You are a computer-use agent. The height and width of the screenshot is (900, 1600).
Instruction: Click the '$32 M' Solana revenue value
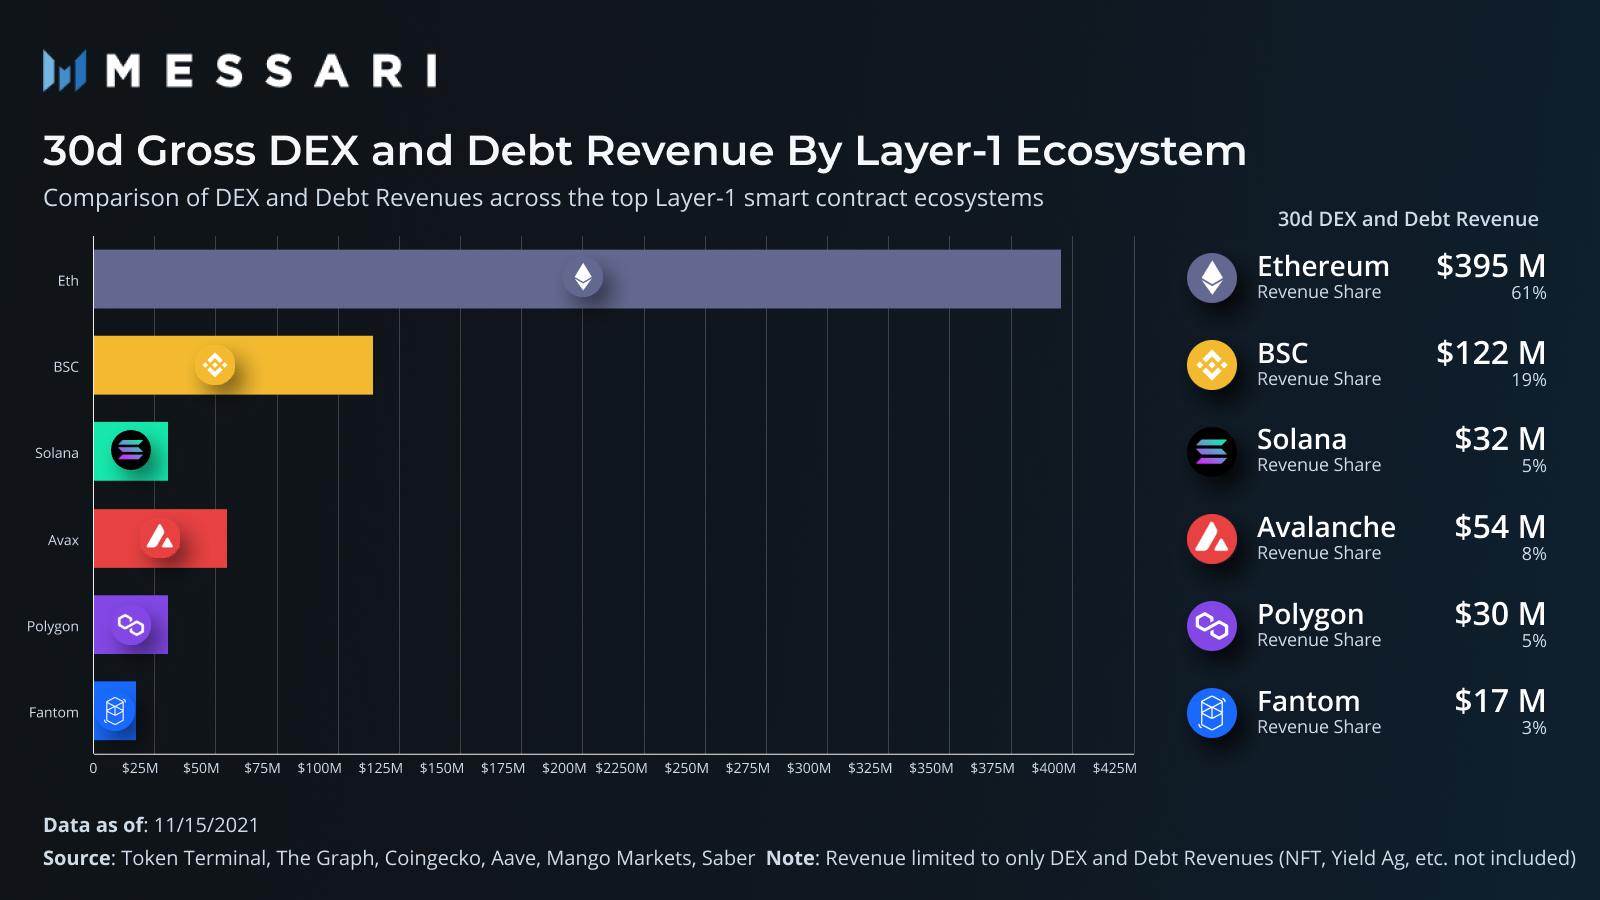(x=1500, y=439)
